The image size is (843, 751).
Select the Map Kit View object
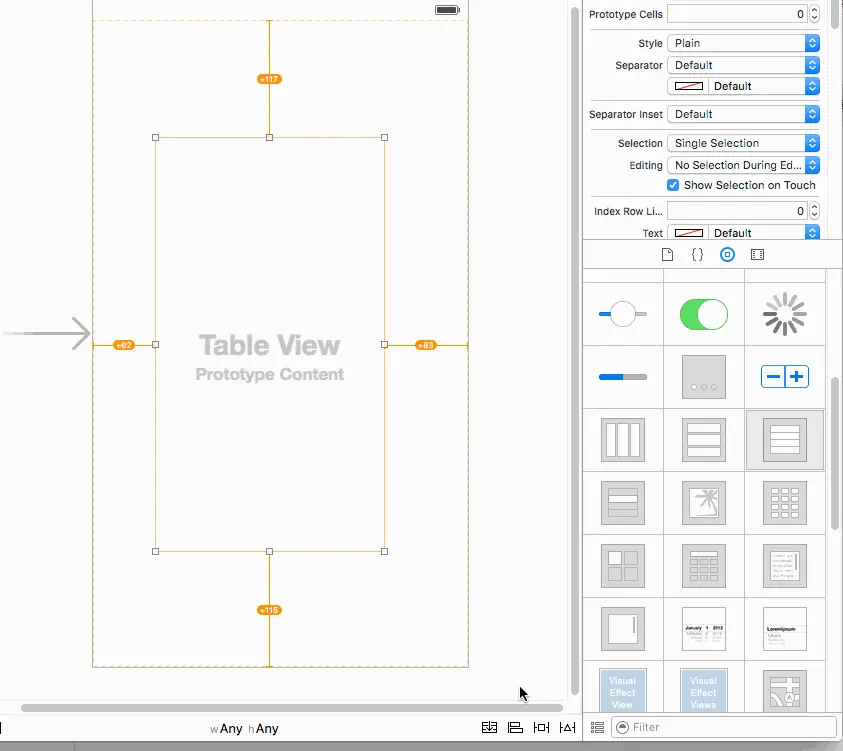coord(784,691)
